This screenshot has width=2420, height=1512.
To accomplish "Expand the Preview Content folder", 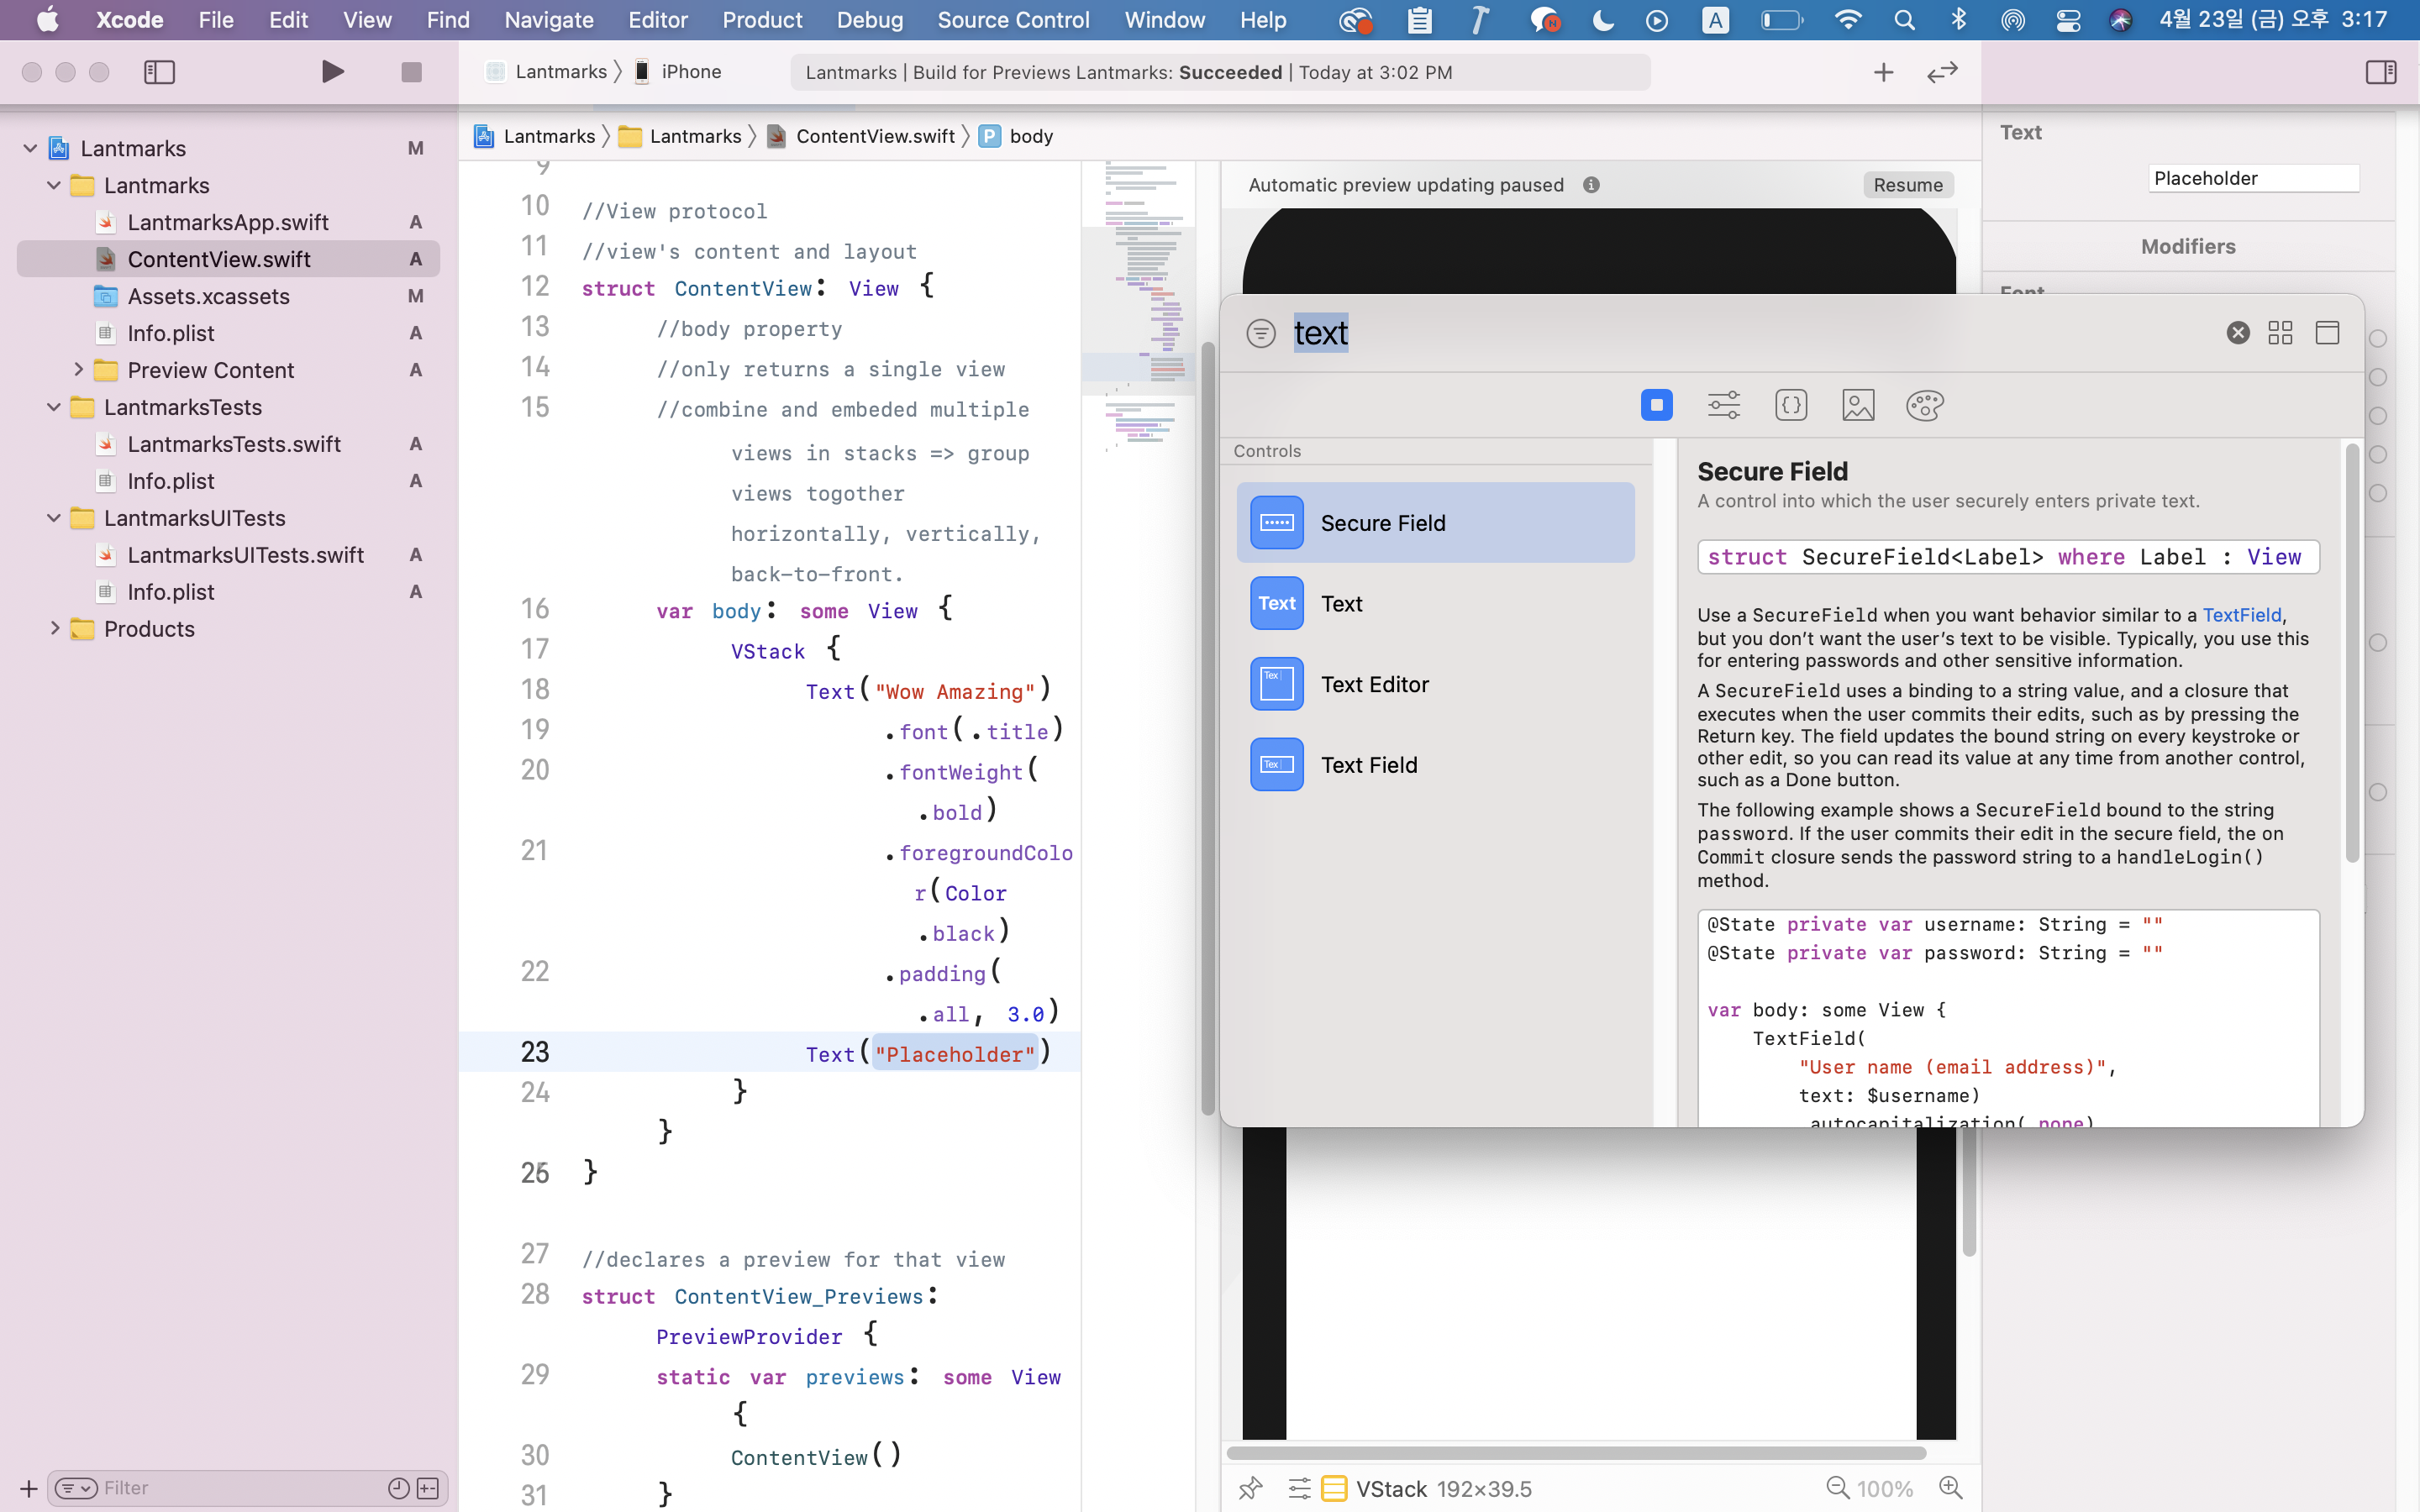I will pyautogui.click(x=78, y=370).
